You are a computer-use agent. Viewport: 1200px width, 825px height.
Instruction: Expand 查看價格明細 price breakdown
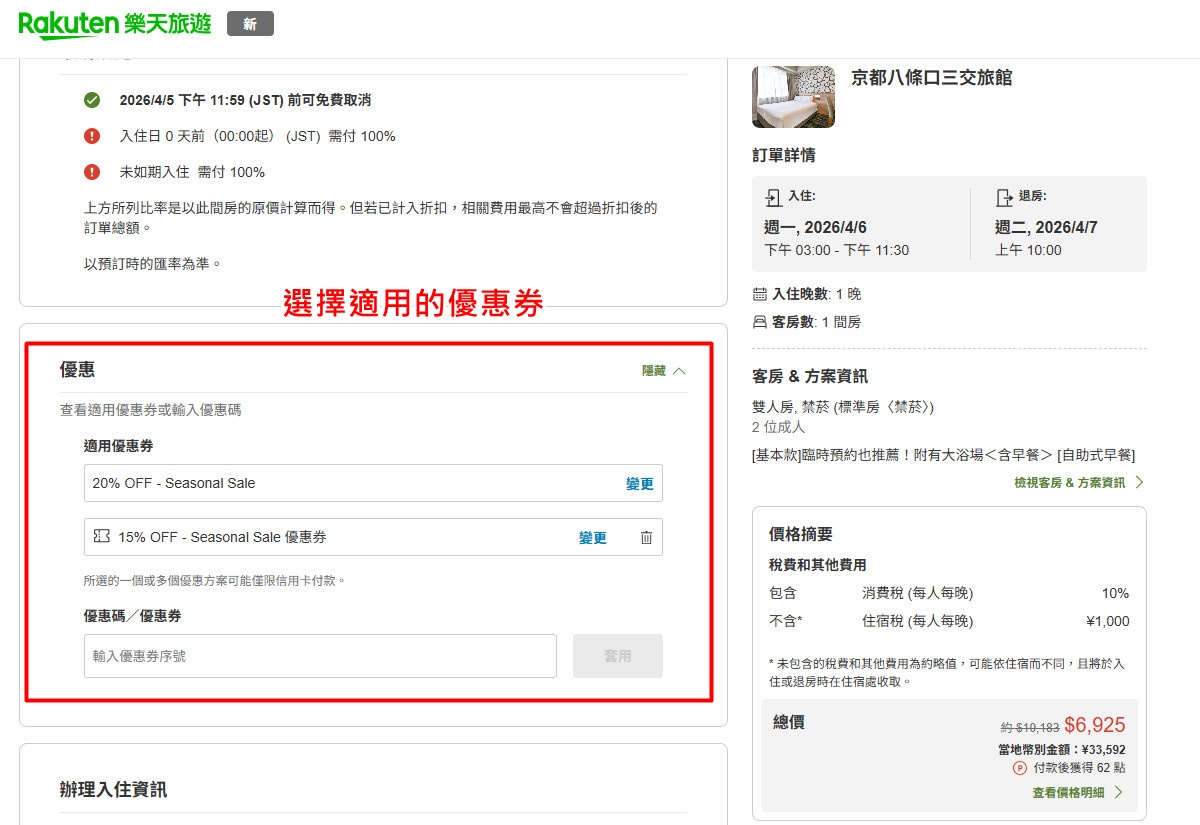tap(1077, 792)
